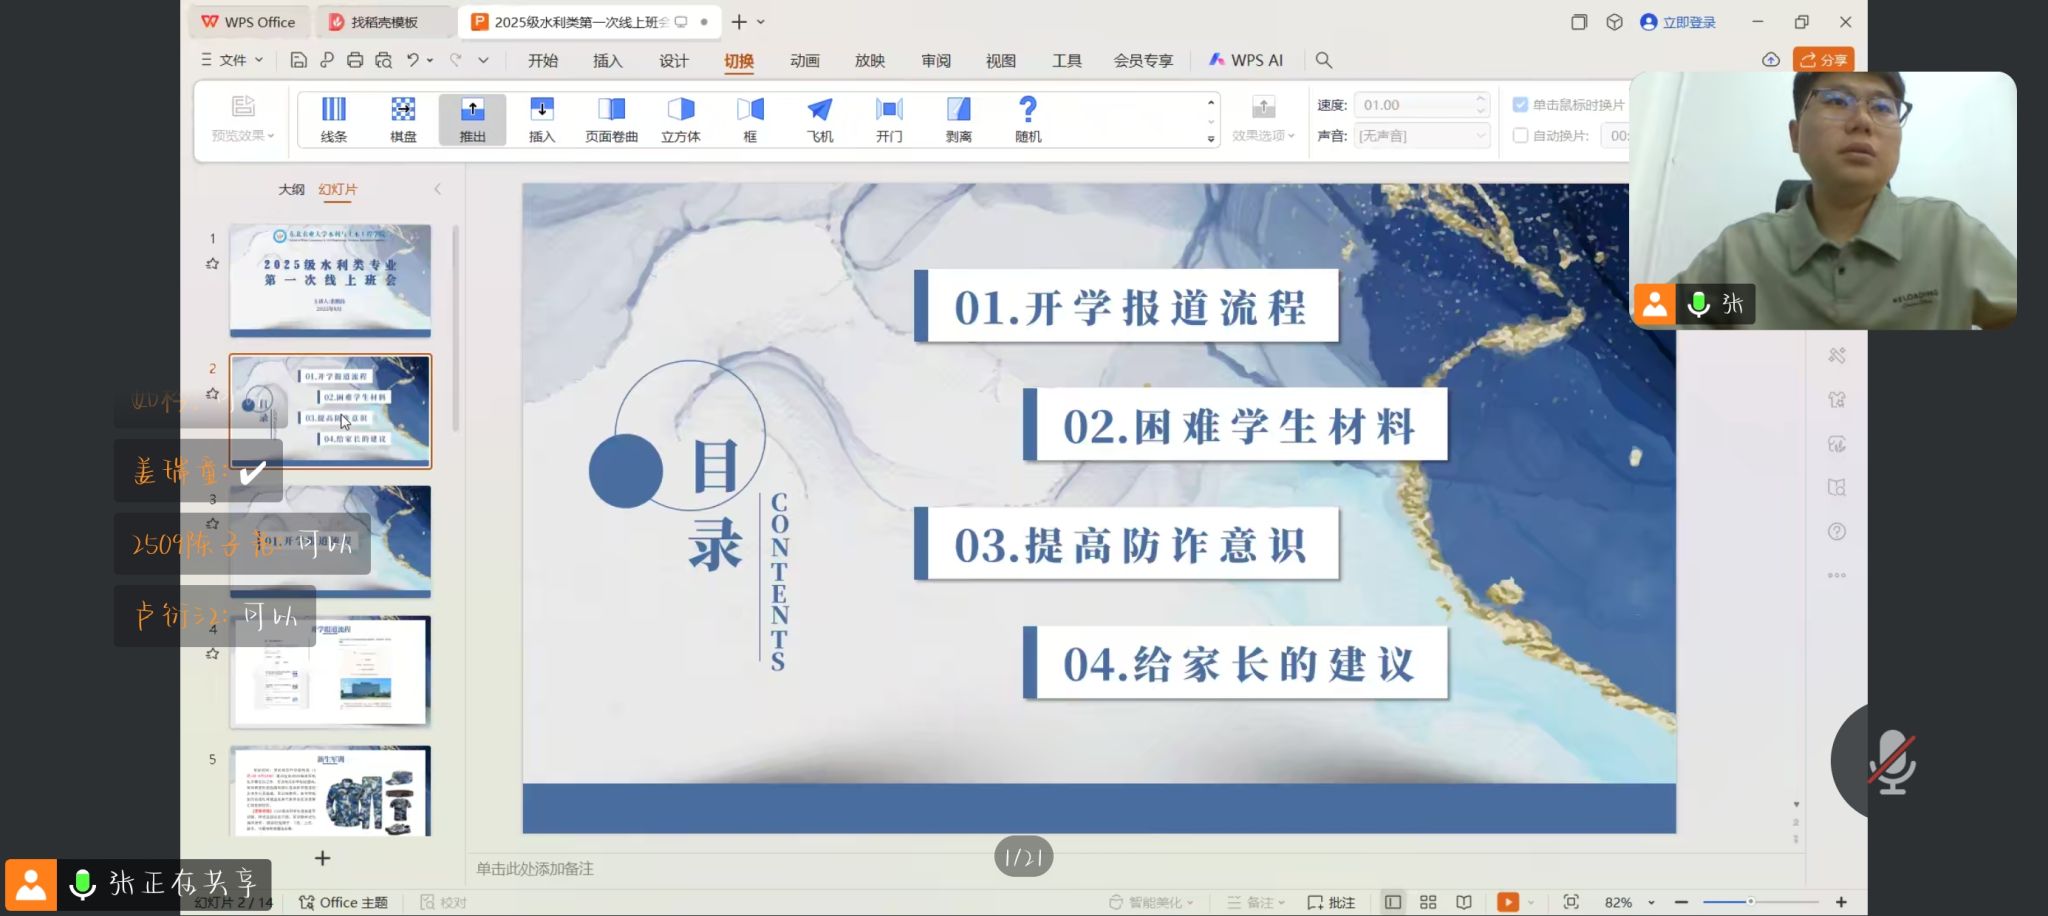Click the 分享 share button
Image resolution: width=2048 pixels, height=916 pixels.
1823,60
